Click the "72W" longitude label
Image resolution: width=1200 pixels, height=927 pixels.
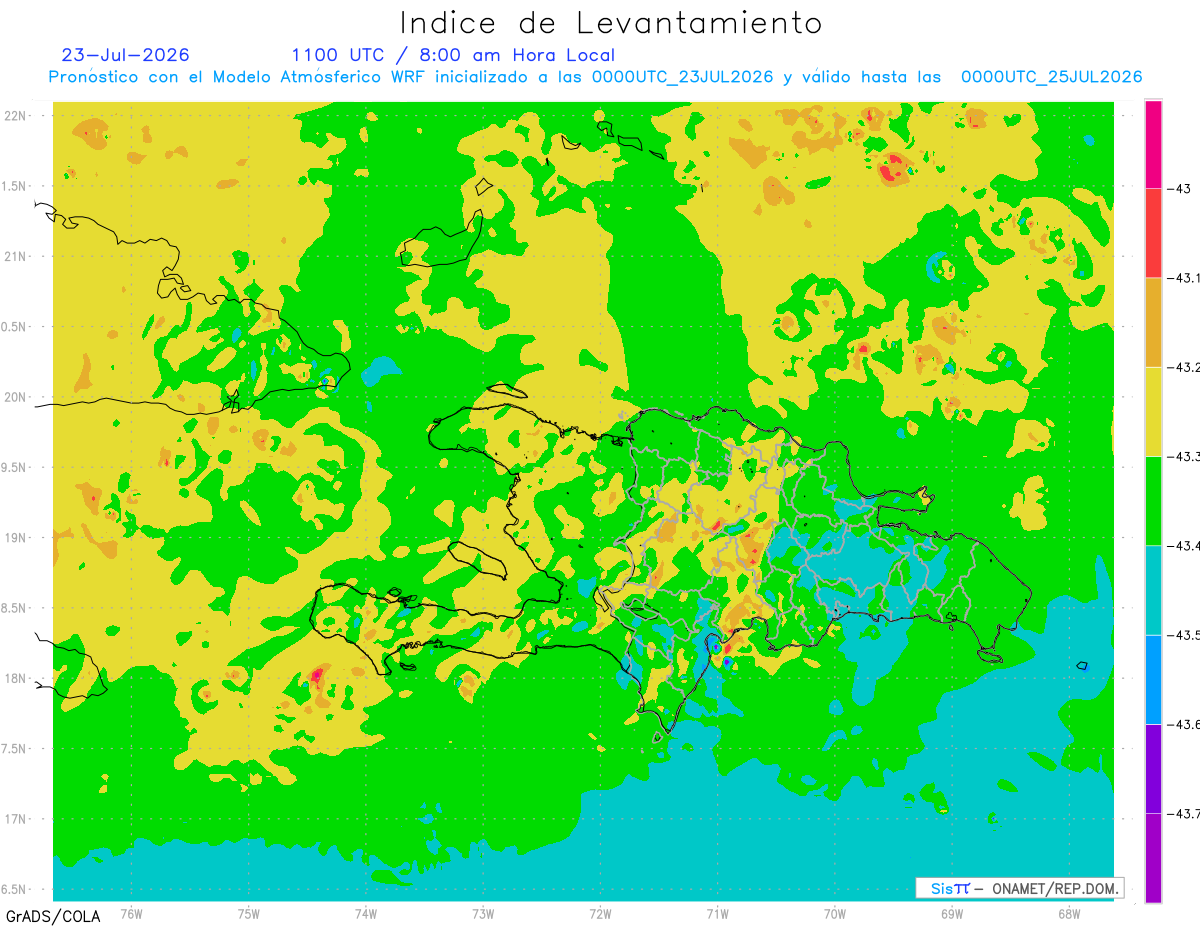click(600, 913)
